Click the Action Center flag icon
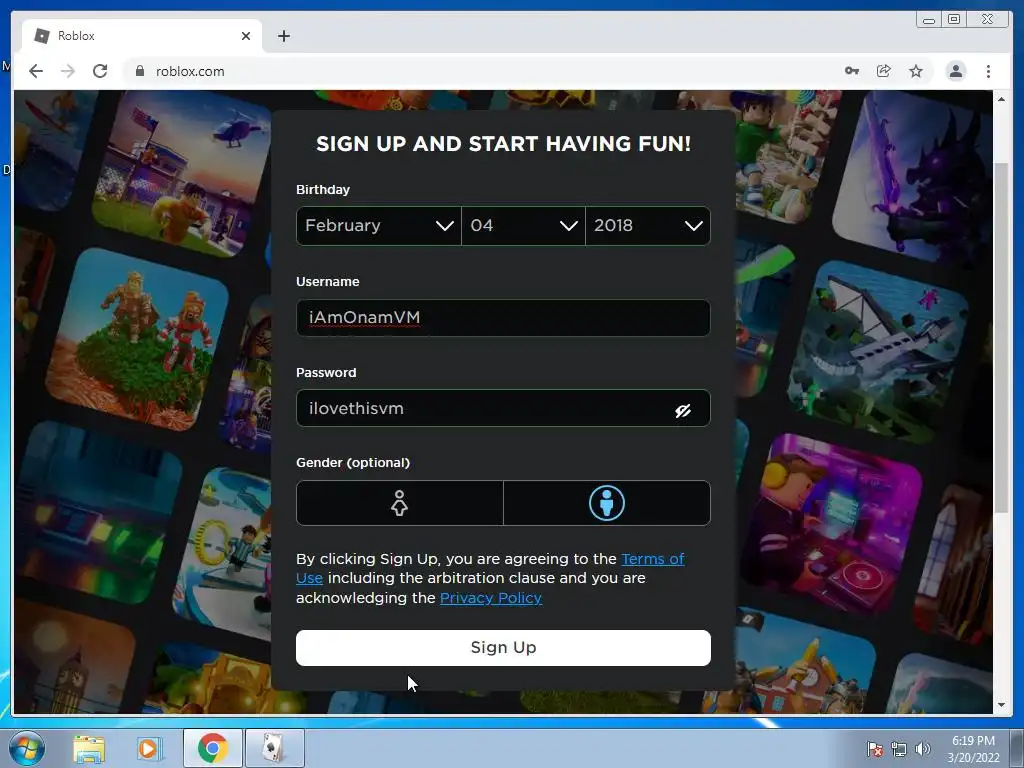The image size is (1024, 768). point(874,749)
